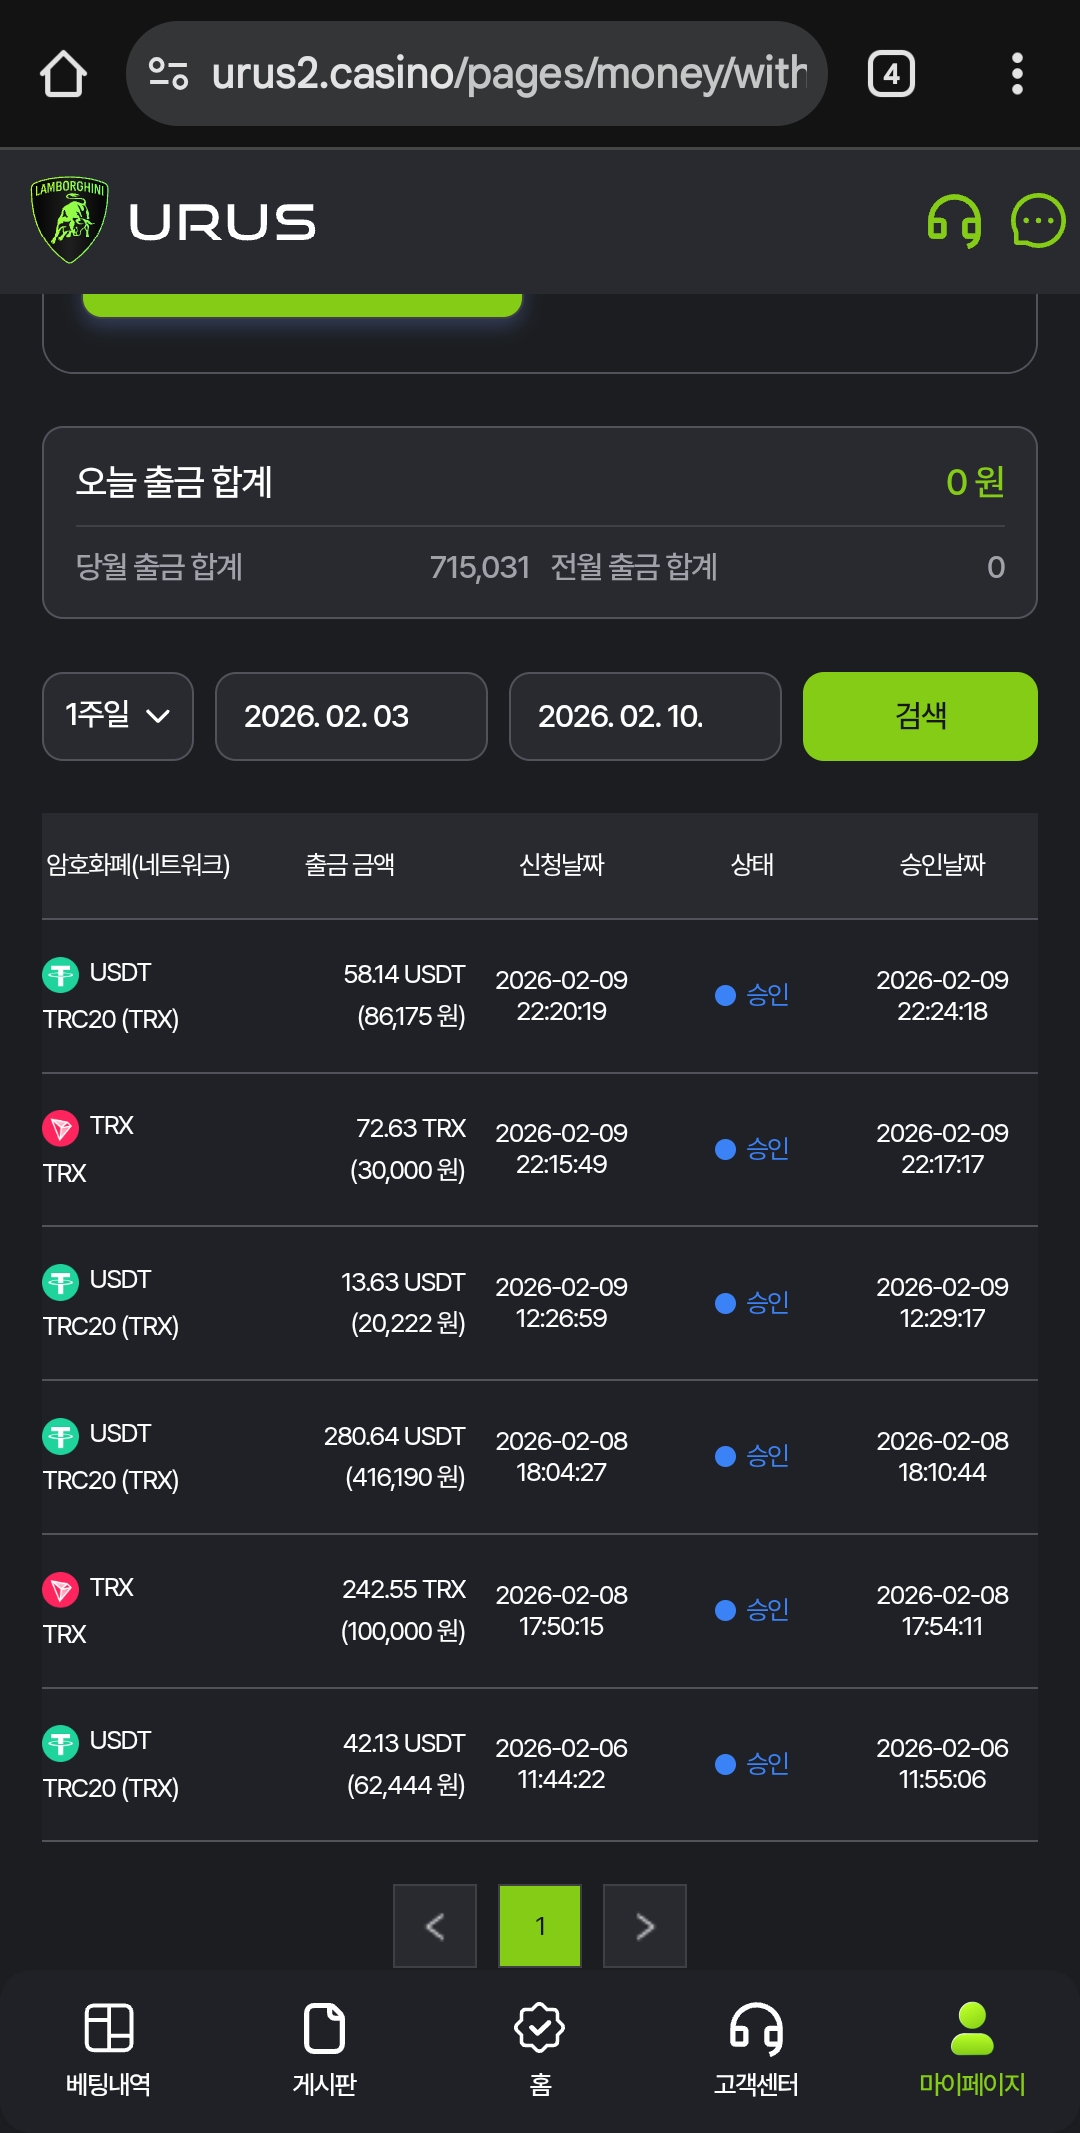Viewport: 1080px width, 2133px height.
Task: Go to previous page arrow
Action: [x=435, y=1926]
